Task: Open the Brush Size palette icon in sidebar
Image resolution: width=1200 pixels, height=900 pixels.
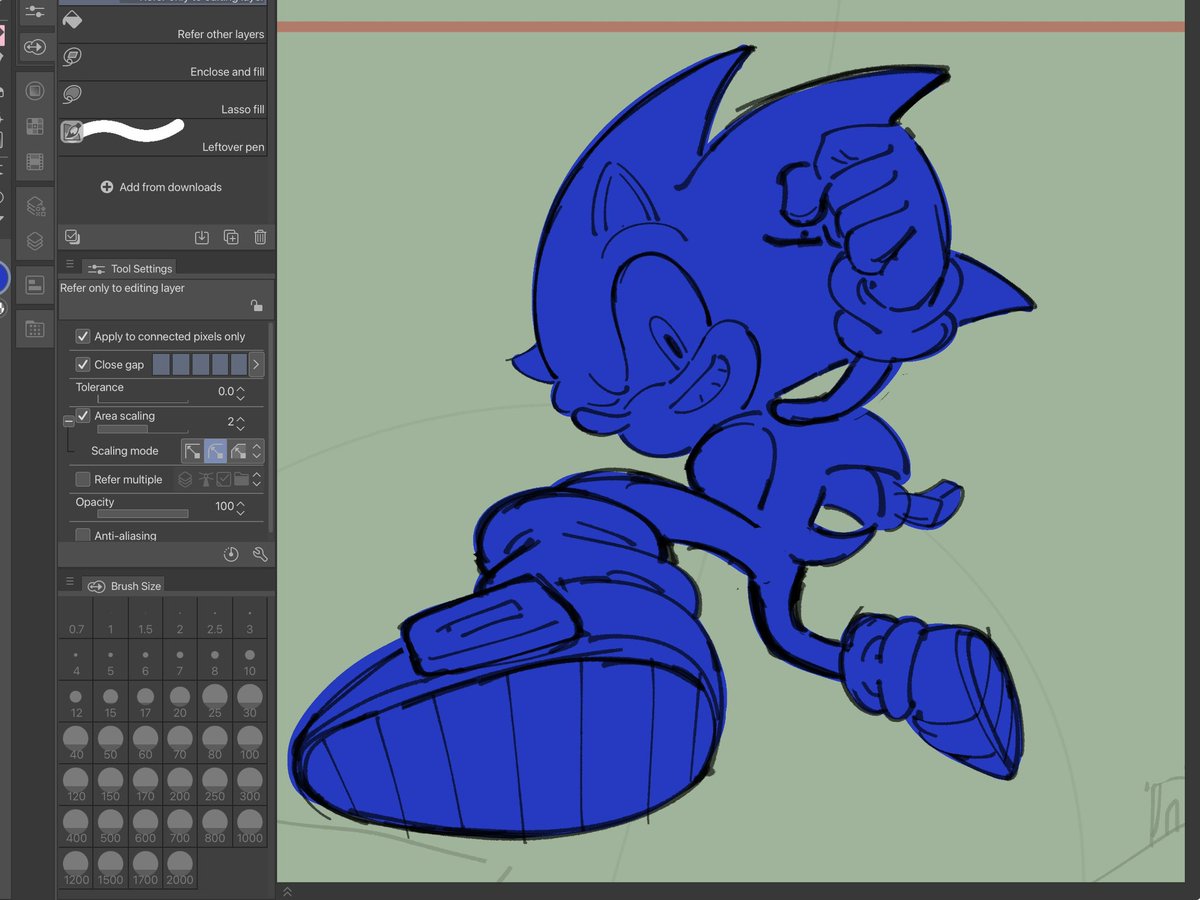Action: tap(35, 47)
